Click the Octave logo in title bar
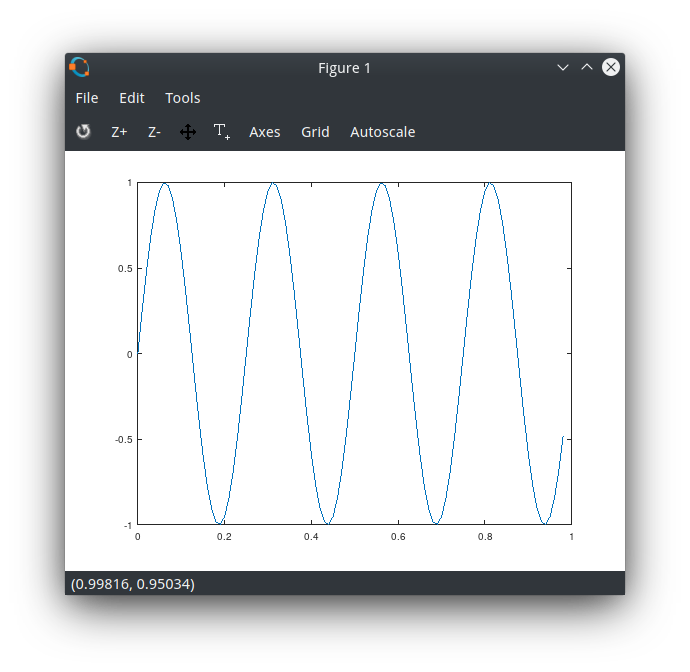 pos(80,68)
